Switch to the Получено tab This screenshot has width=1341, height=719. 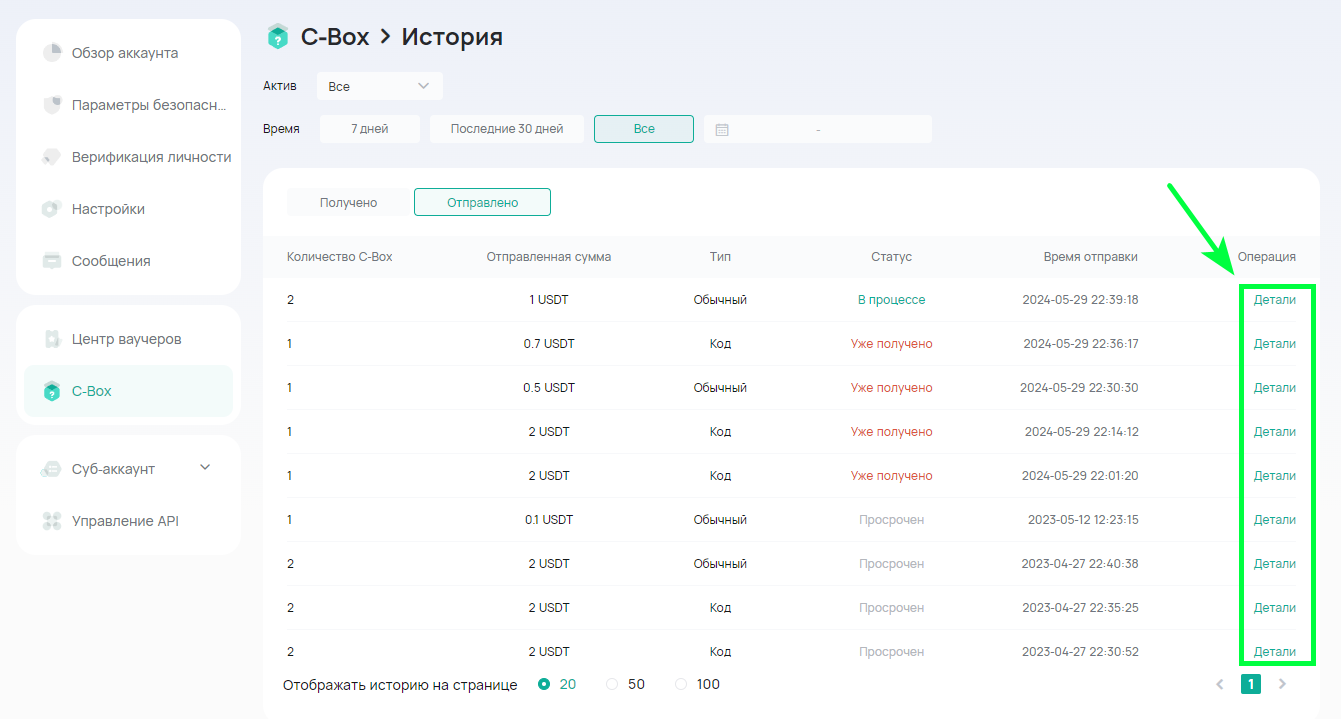click(x=349, y=202)
